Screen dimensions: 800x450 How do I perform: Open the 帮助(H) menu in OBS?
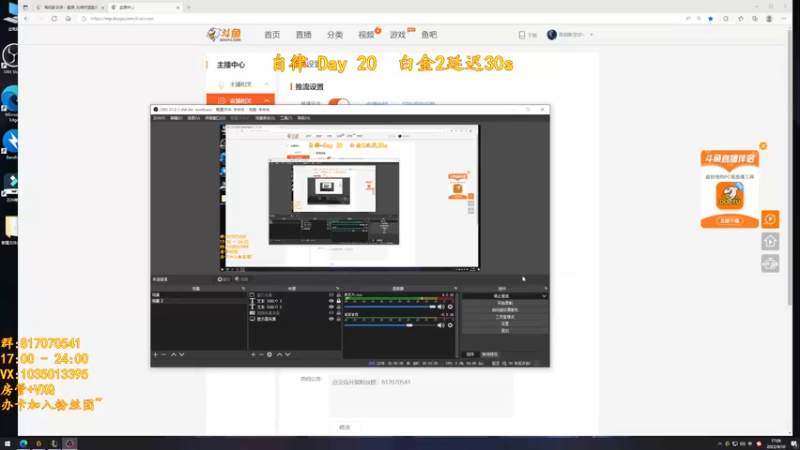[304, 118]
